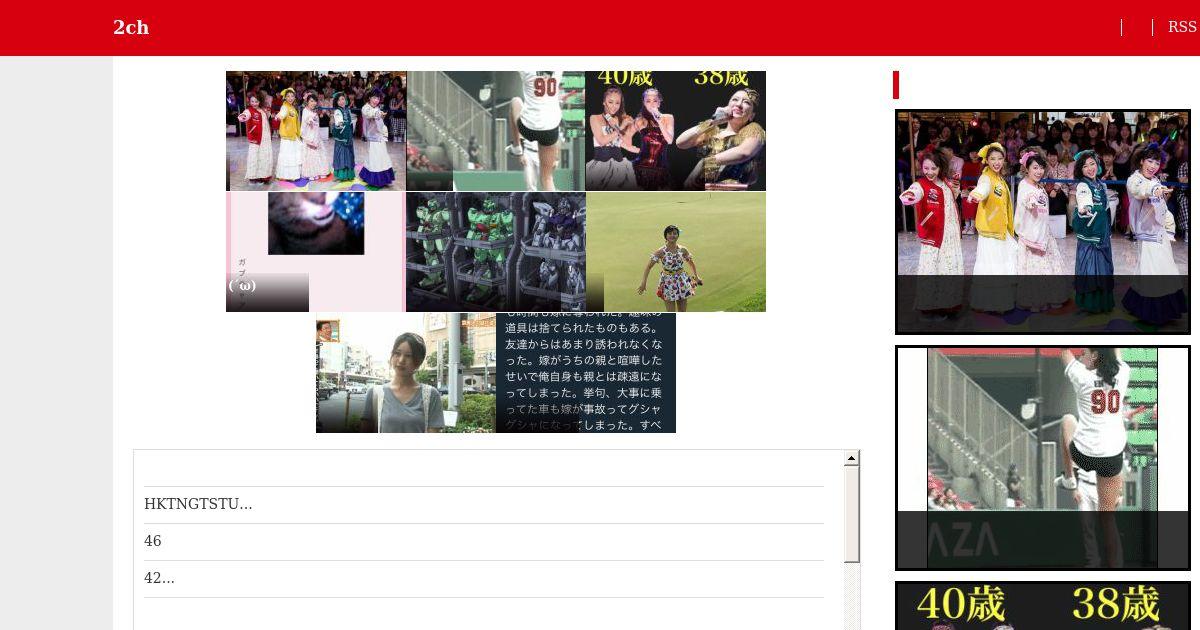Open thumbnail of woman on street
Image resolution: width=1200 pixels, height=630 pixels.
pyautogui.click(x=406, y=373)
